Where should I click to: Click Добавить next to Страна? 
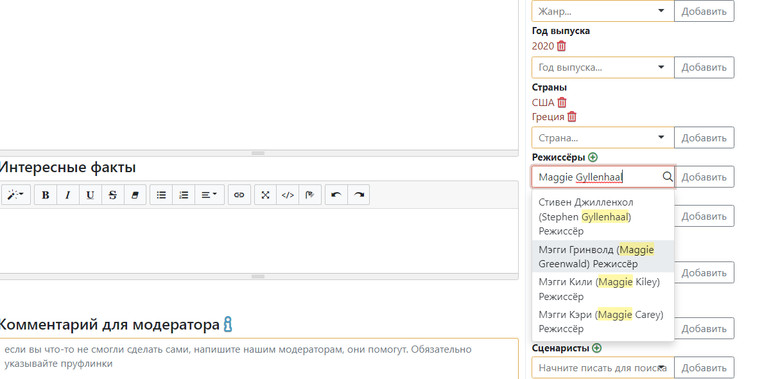click(x=704, y=137)
